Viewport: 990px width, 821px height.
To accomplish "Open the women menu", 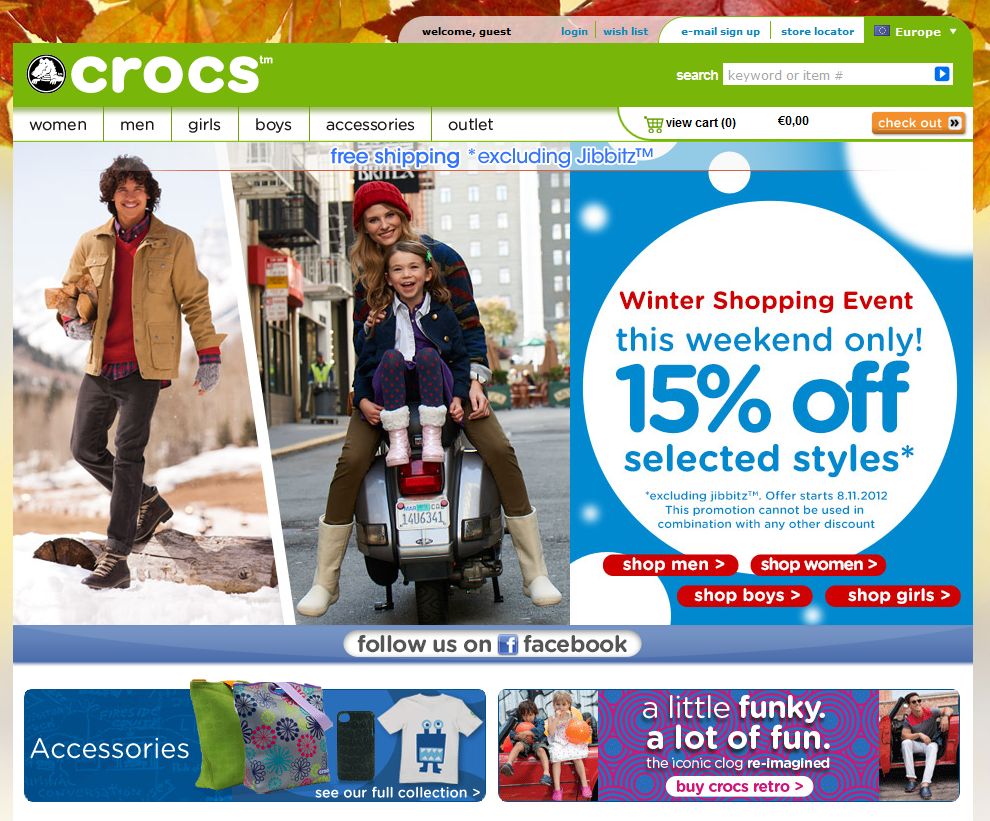I will pos(58,124).
